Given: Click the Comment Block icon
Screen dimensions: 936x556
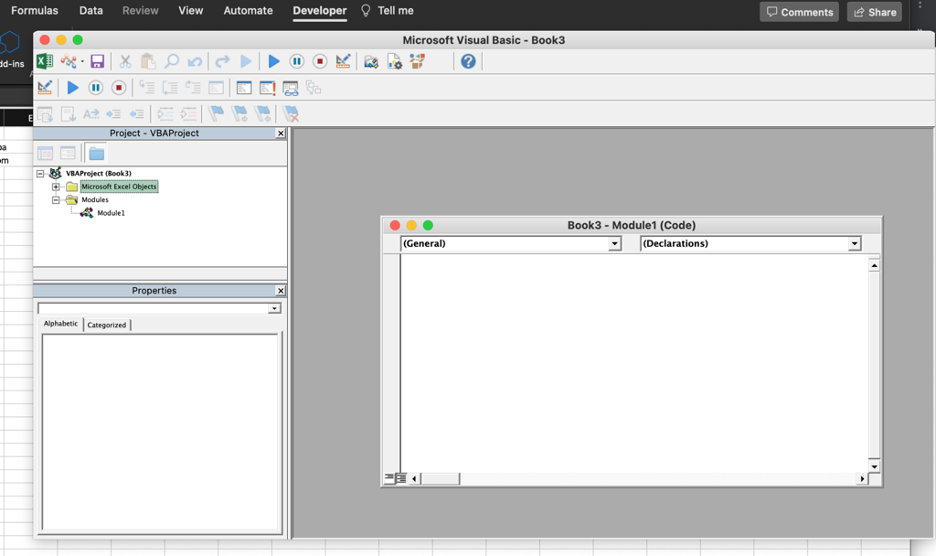Looking at the screenshot, I should (x=165, y=113).
